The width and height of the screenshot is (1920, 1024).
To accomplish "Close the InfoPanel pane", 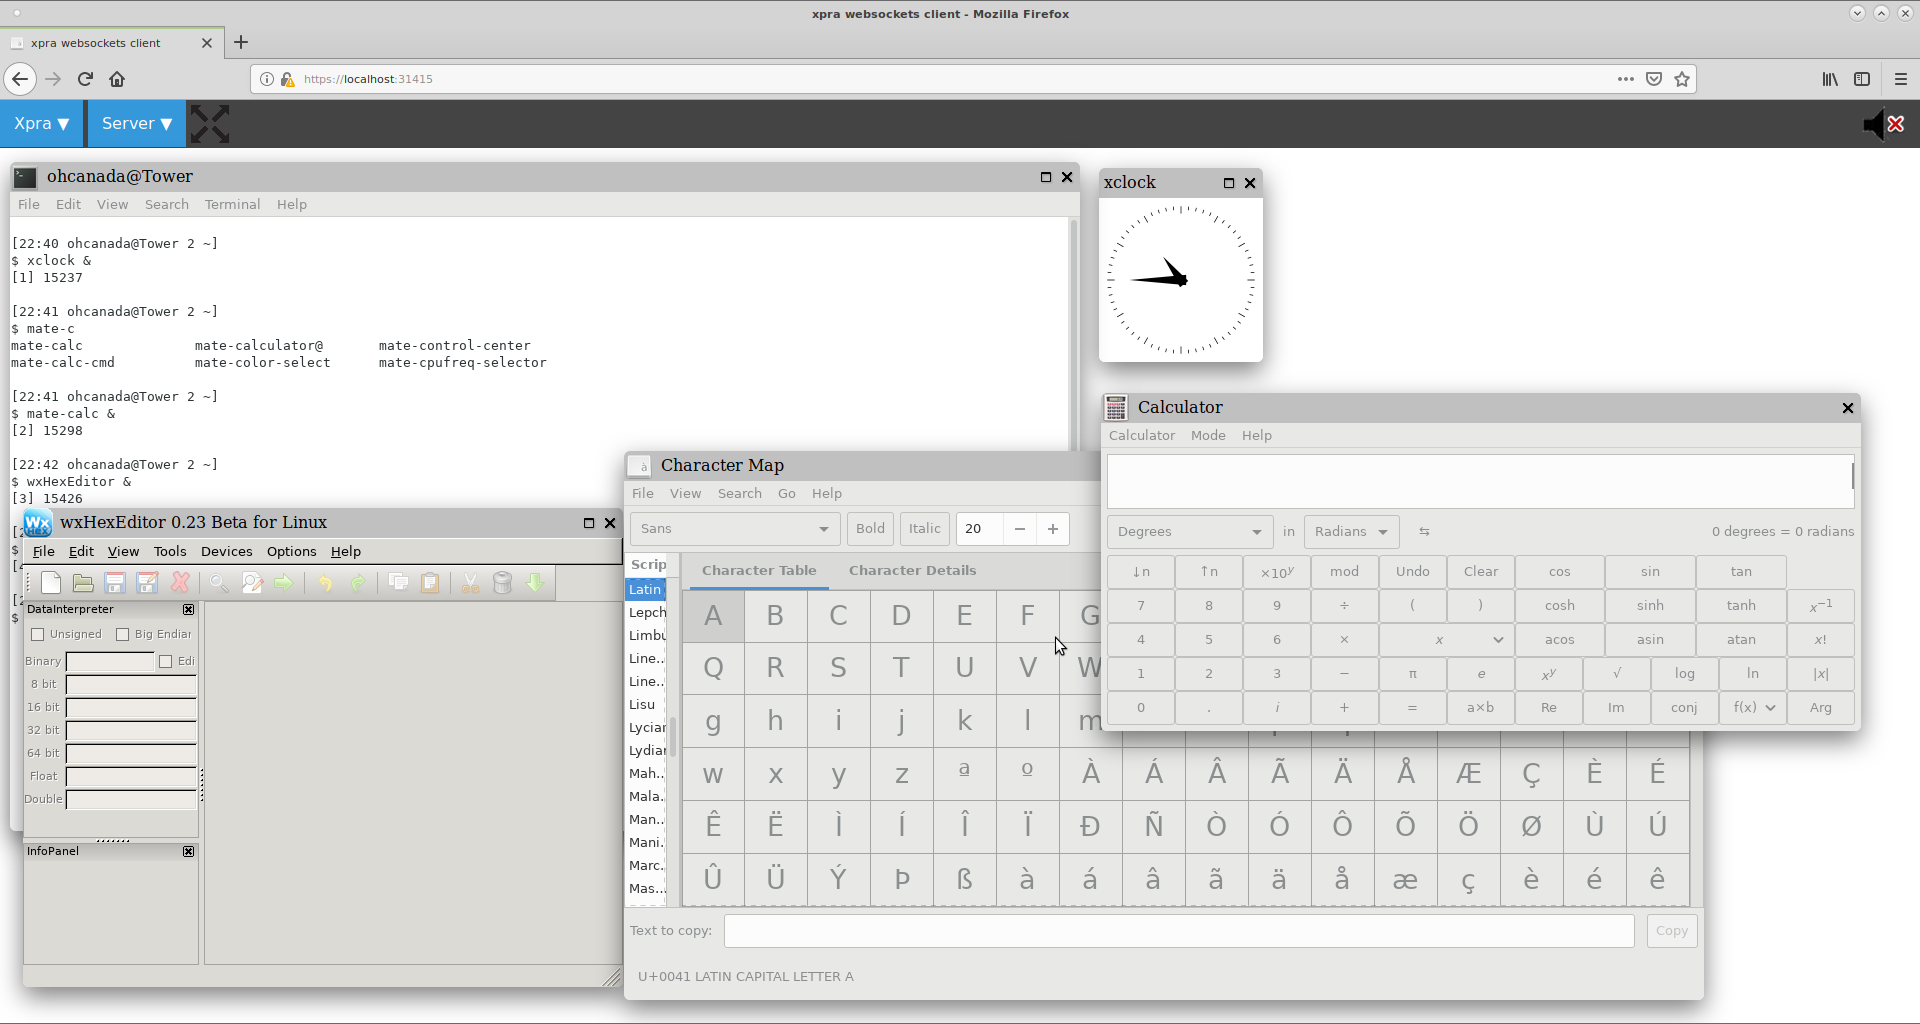I will click(x=188, y=851).
